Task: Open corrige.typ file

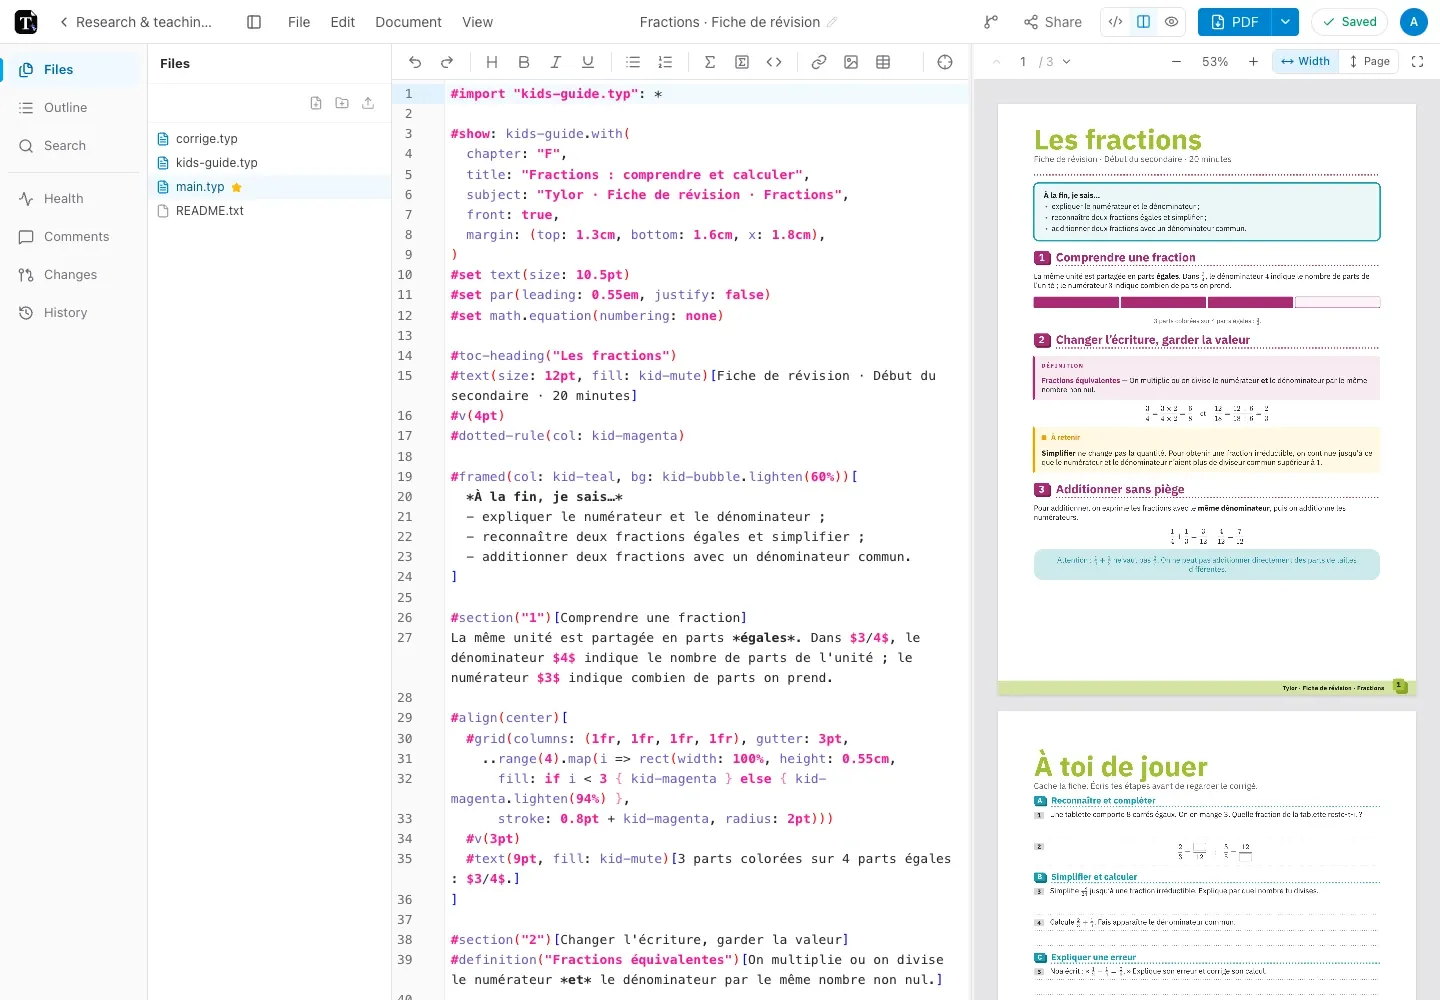Action: [269, 139]
